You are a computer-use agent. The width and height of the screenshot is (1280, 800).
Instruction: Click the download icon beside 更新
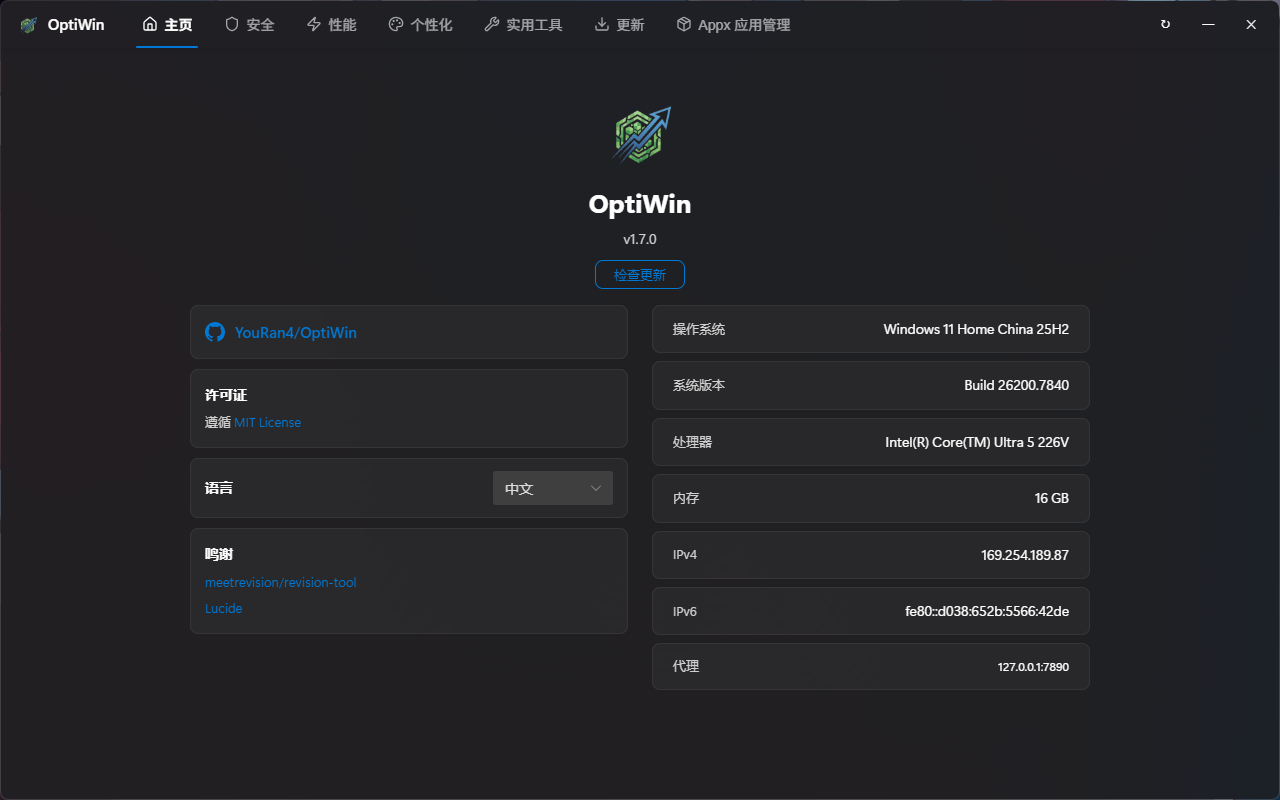(x=602, y=24)
